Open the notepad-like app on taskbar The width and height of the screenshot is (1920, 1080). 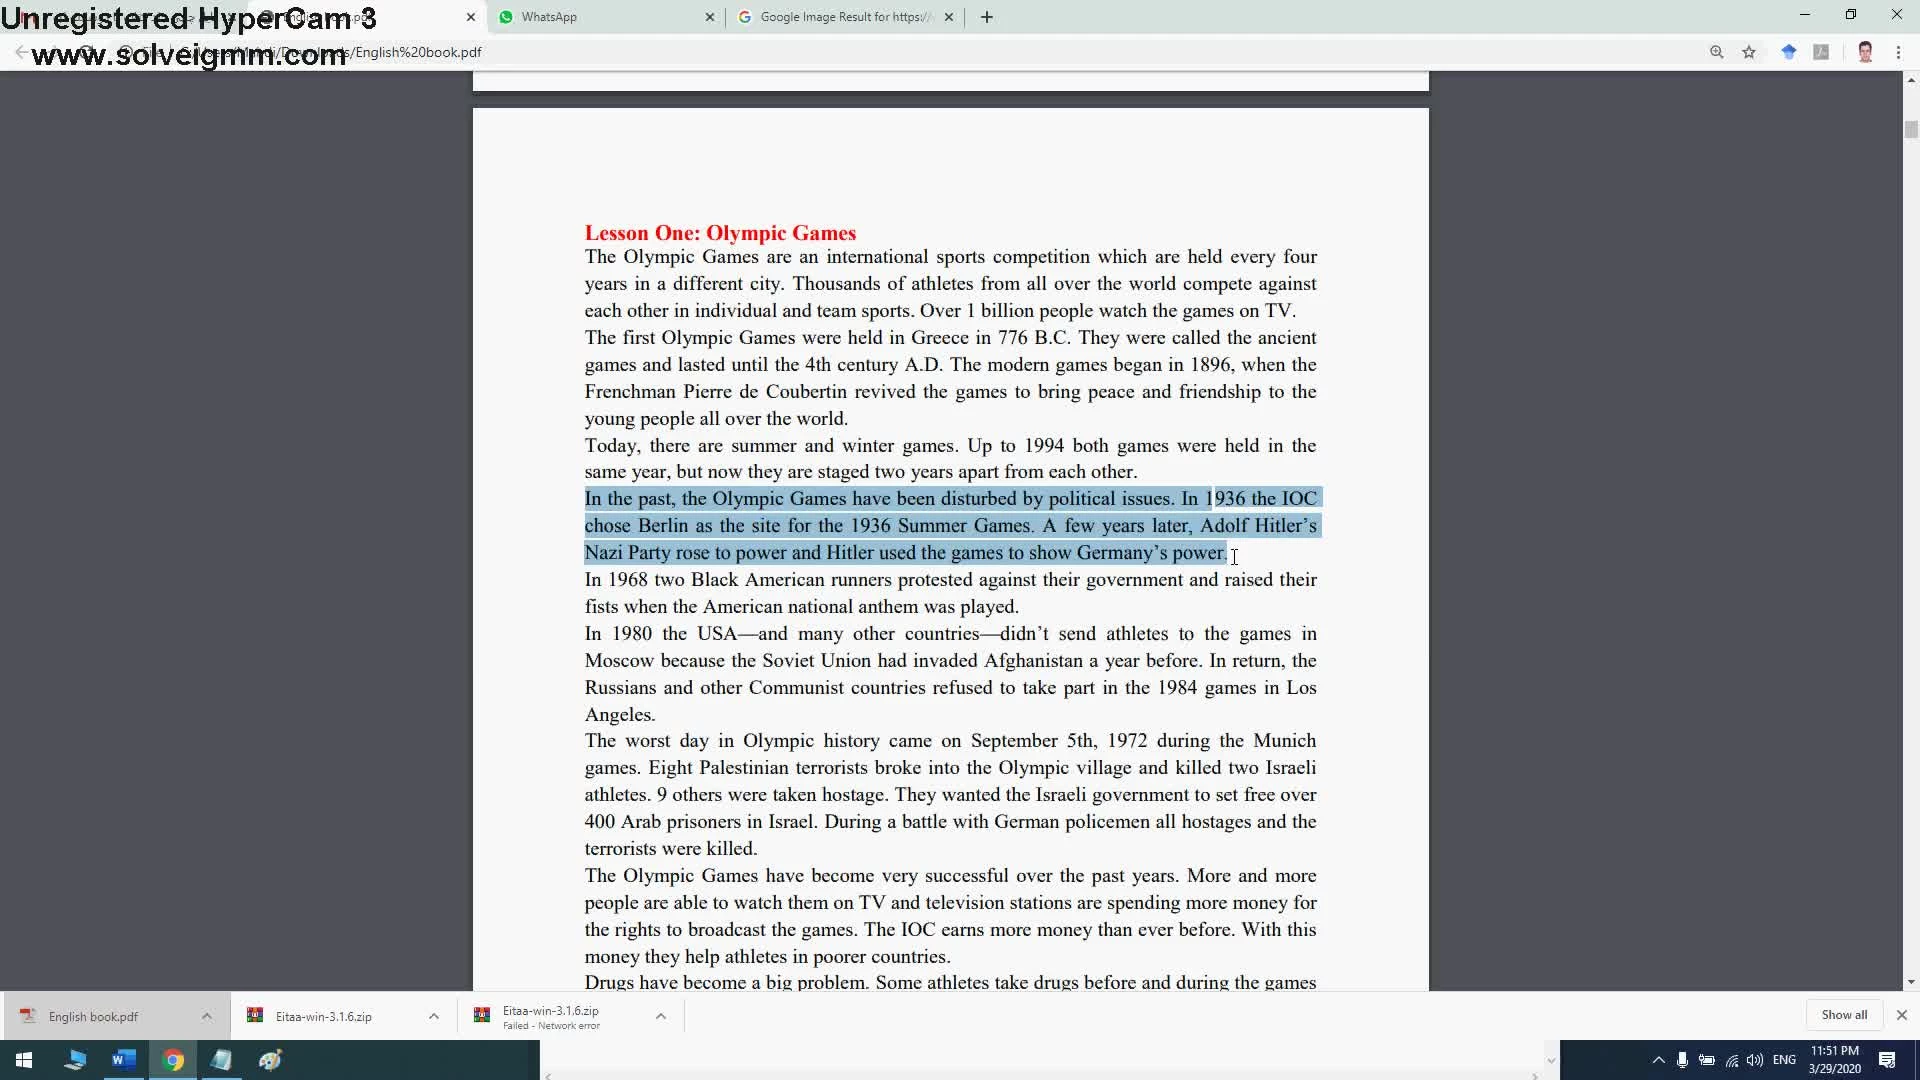pyautogui.click(x=221, y=1060)
